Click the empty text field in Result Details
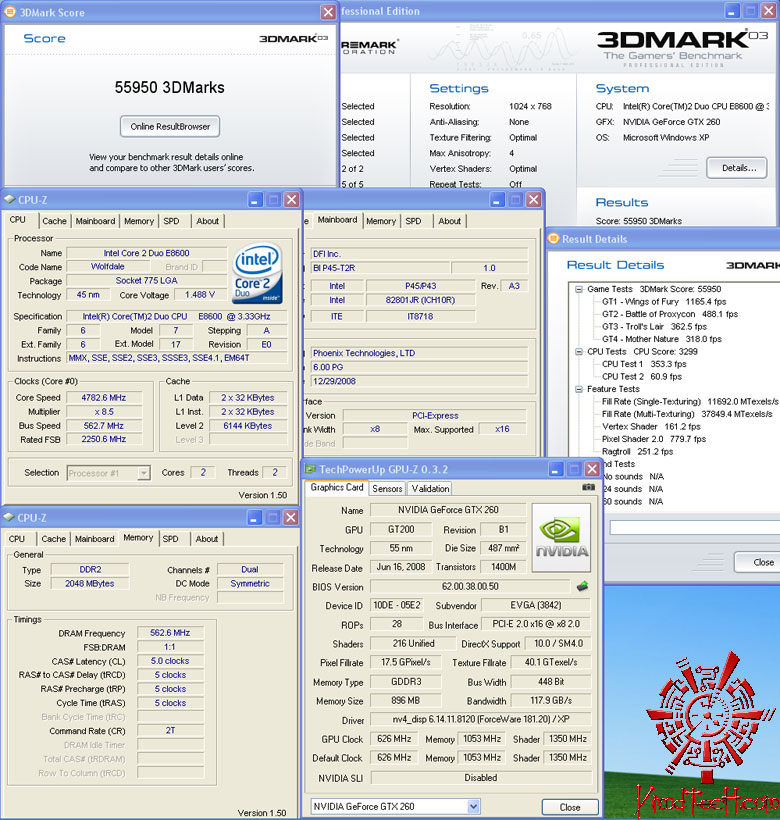 [x=695, y=527]
